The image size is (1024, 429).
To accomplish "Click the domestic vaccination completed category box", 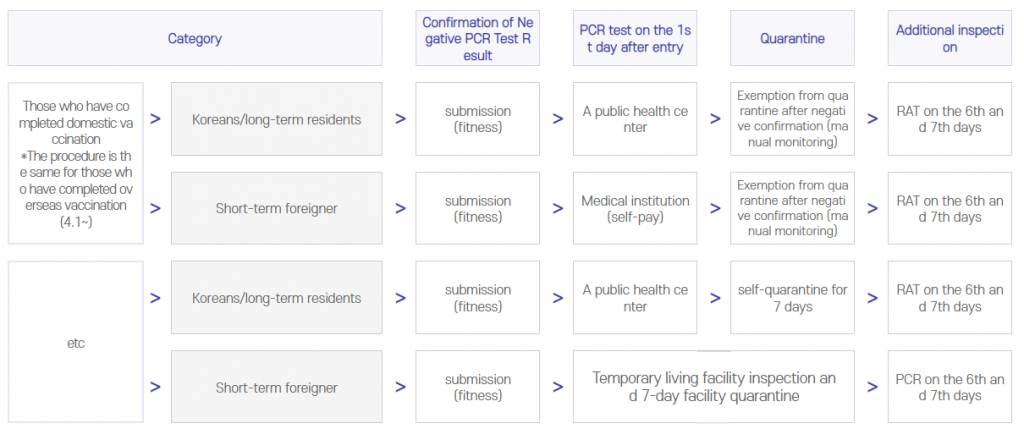I will click(76, 163).
